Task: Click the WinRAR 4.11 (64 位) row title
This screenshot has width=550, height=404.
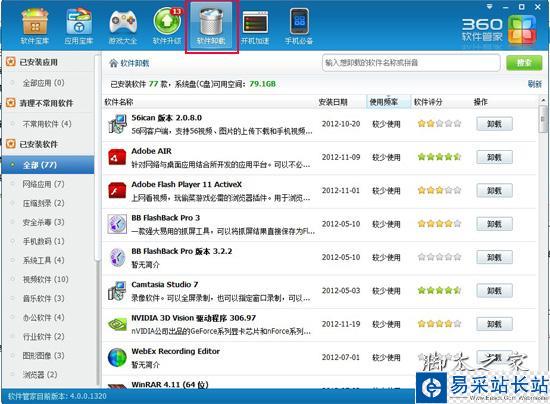Action: click(x=170, y=384)
